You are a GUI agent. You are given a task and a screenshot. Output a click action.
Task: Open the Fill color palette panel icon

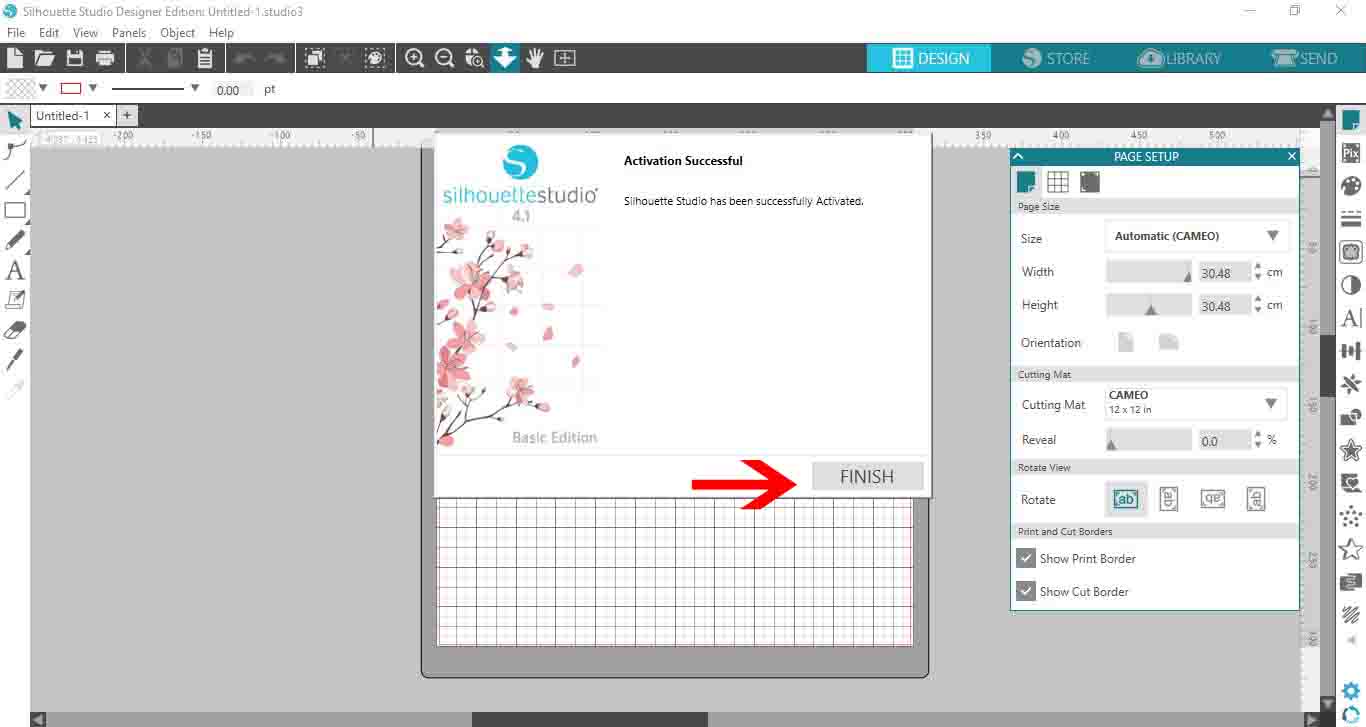[x=1351, y=187]
